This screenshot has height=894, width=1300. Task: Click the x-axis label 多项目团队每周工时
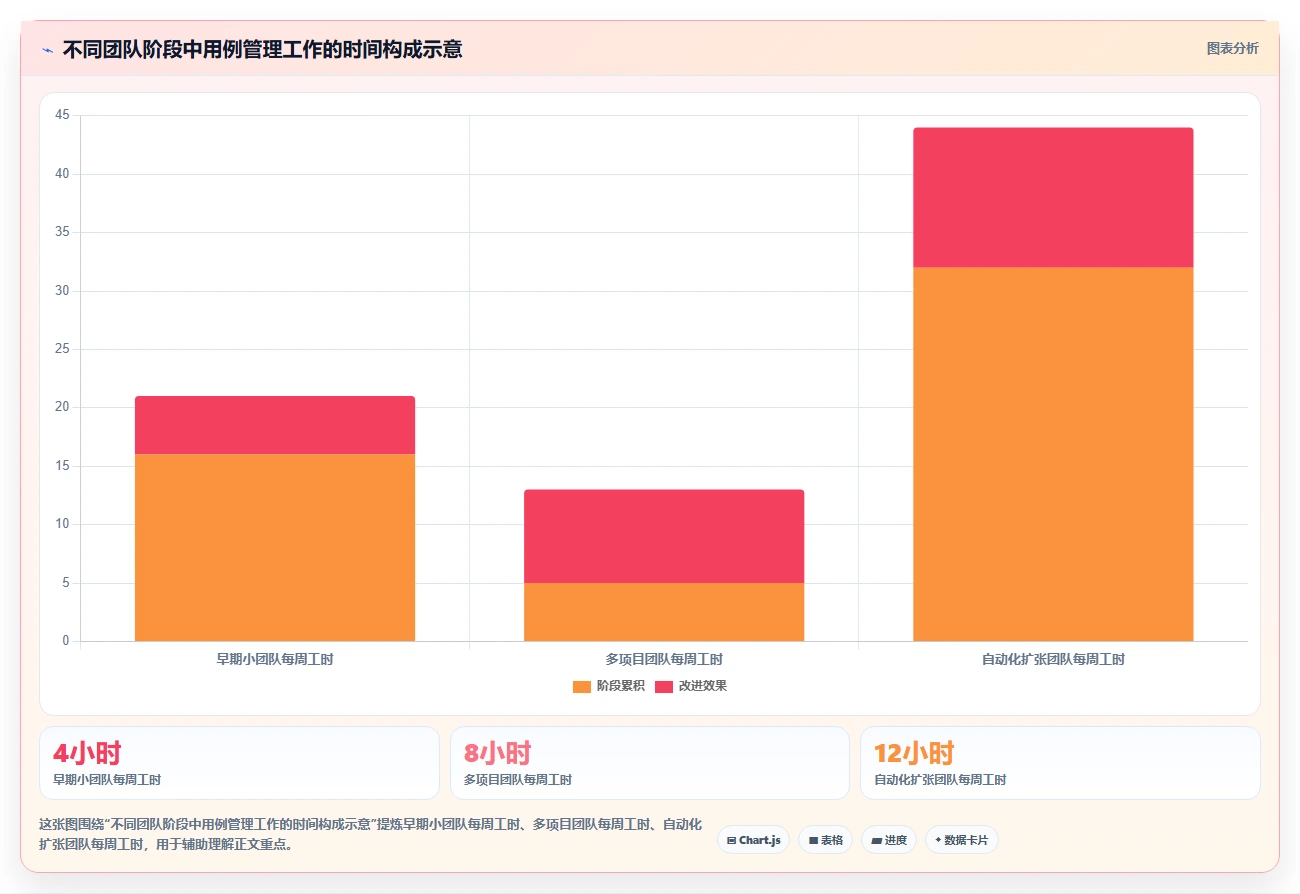[664, 659]
